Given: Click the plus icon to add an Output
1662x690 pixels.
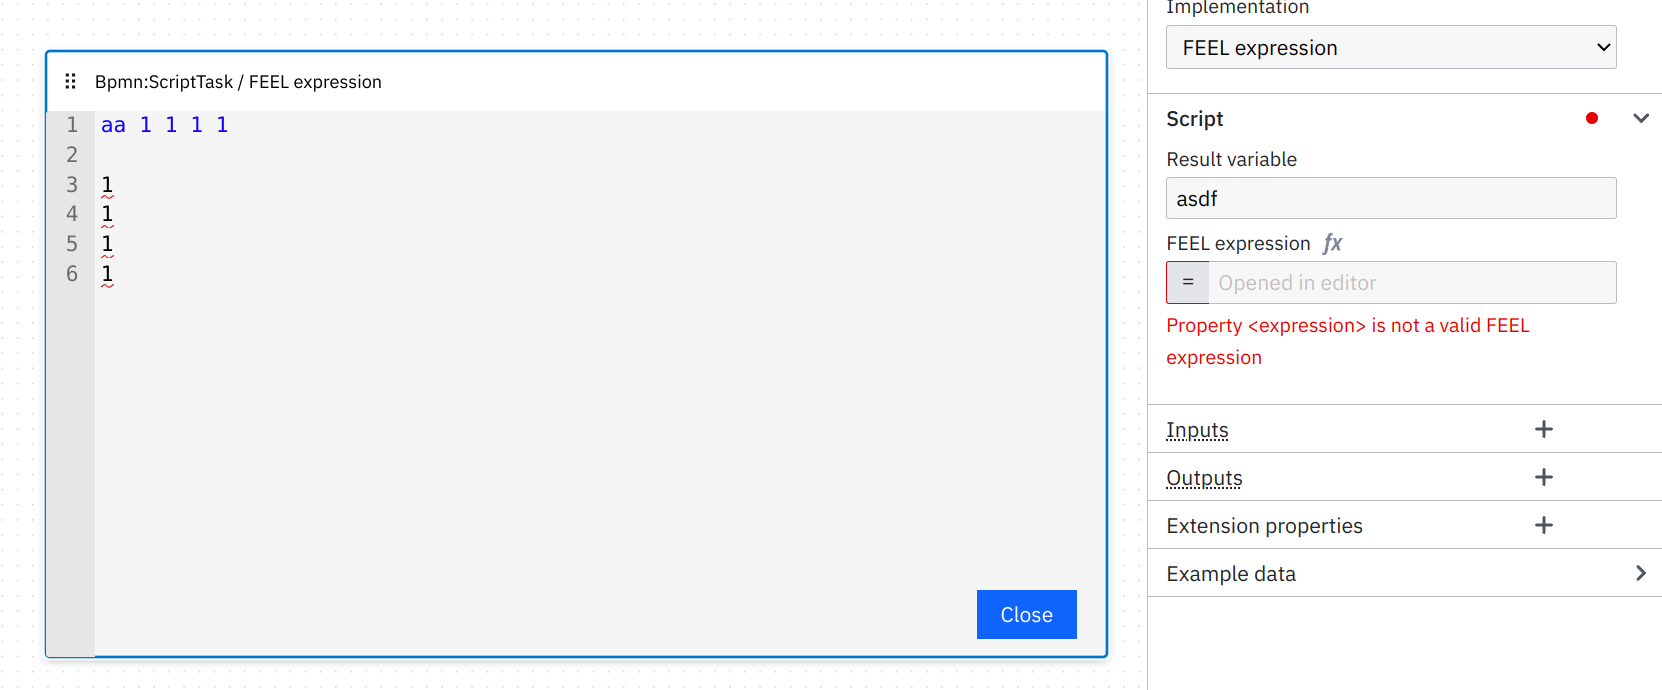Looking at the screenshot, I should click(x=1543, y=477).
